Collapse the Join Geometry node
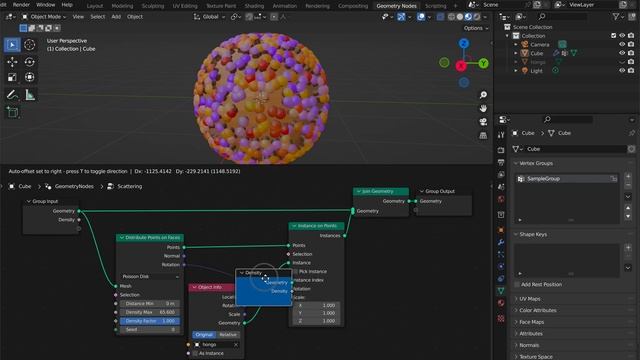640x360 pixels. coord(359,191)
